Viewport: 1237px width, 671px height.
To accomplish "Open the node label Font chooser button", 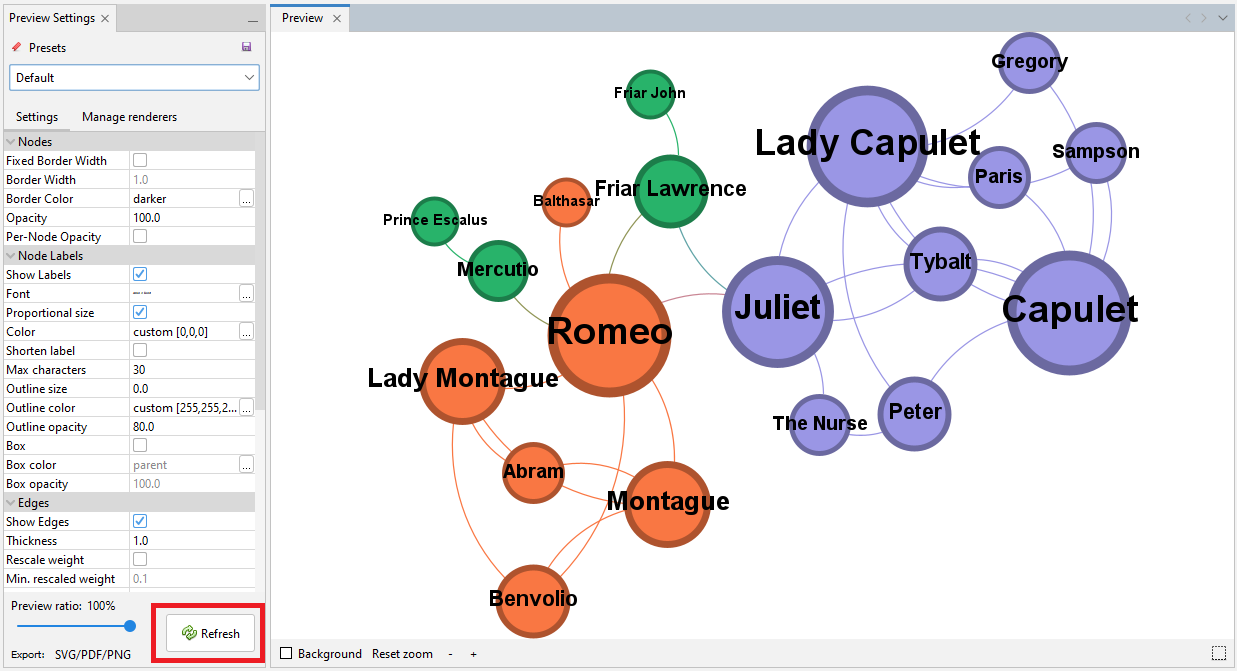I will pyautogui.click(x=246, y=294).
